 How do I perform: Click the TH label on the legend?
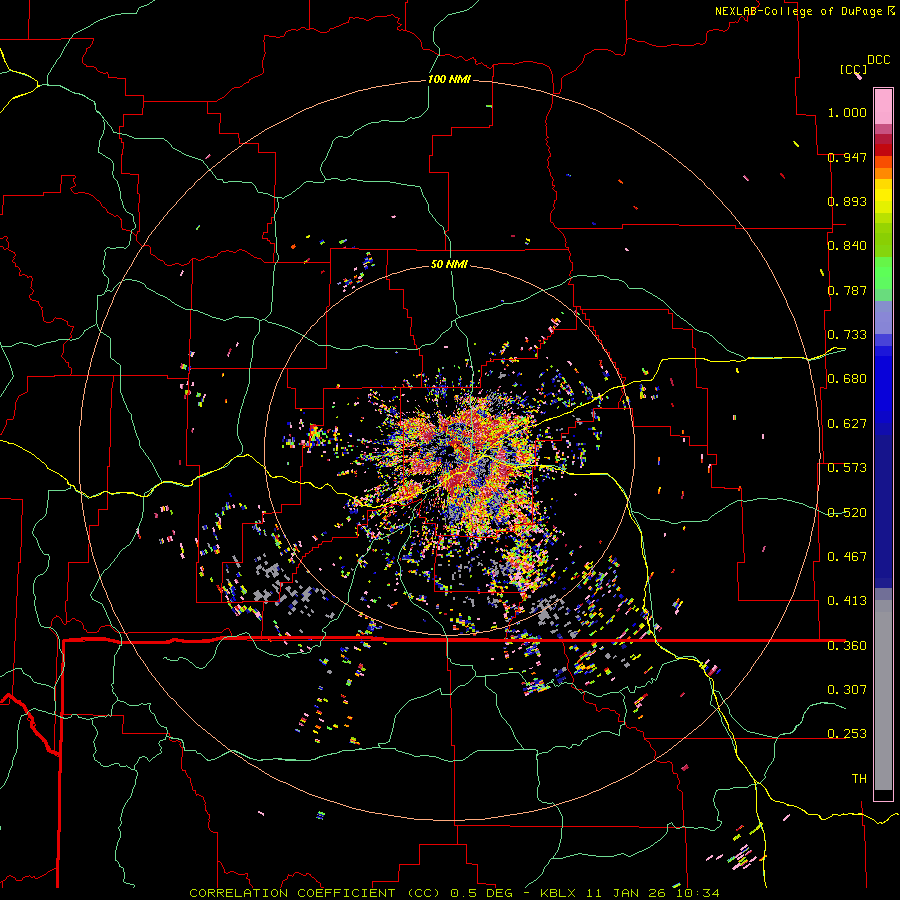(x=859, y=779)
